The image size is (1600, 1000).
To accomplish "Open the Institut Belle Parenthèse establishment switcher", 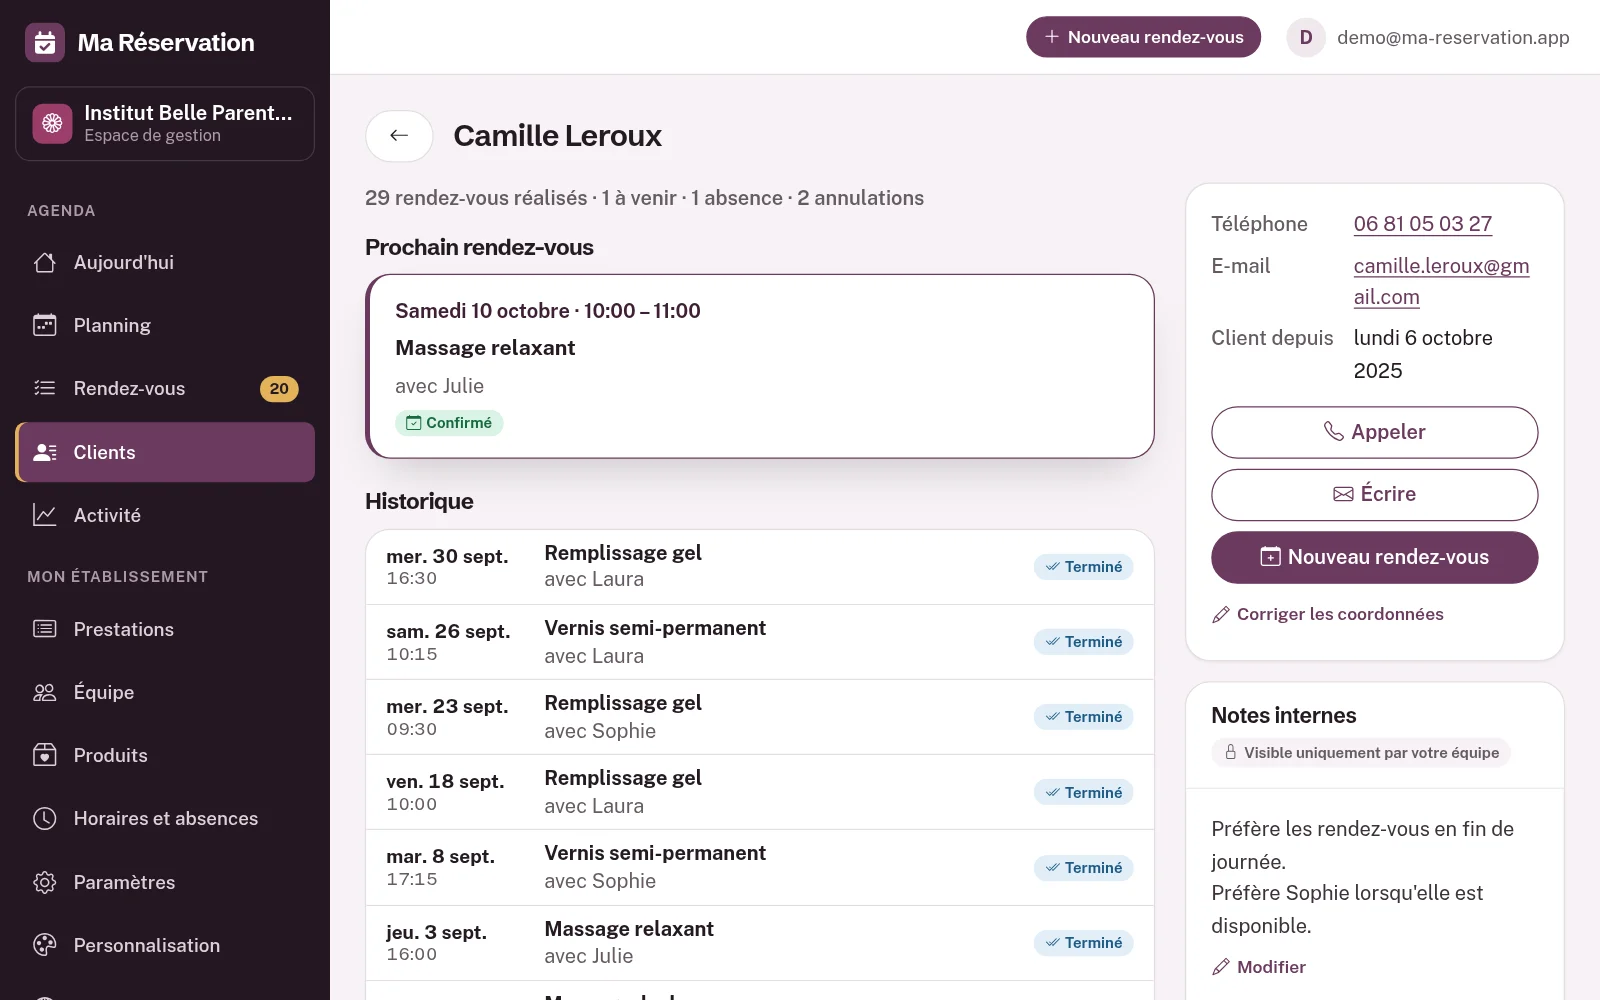I will point(165,124).
